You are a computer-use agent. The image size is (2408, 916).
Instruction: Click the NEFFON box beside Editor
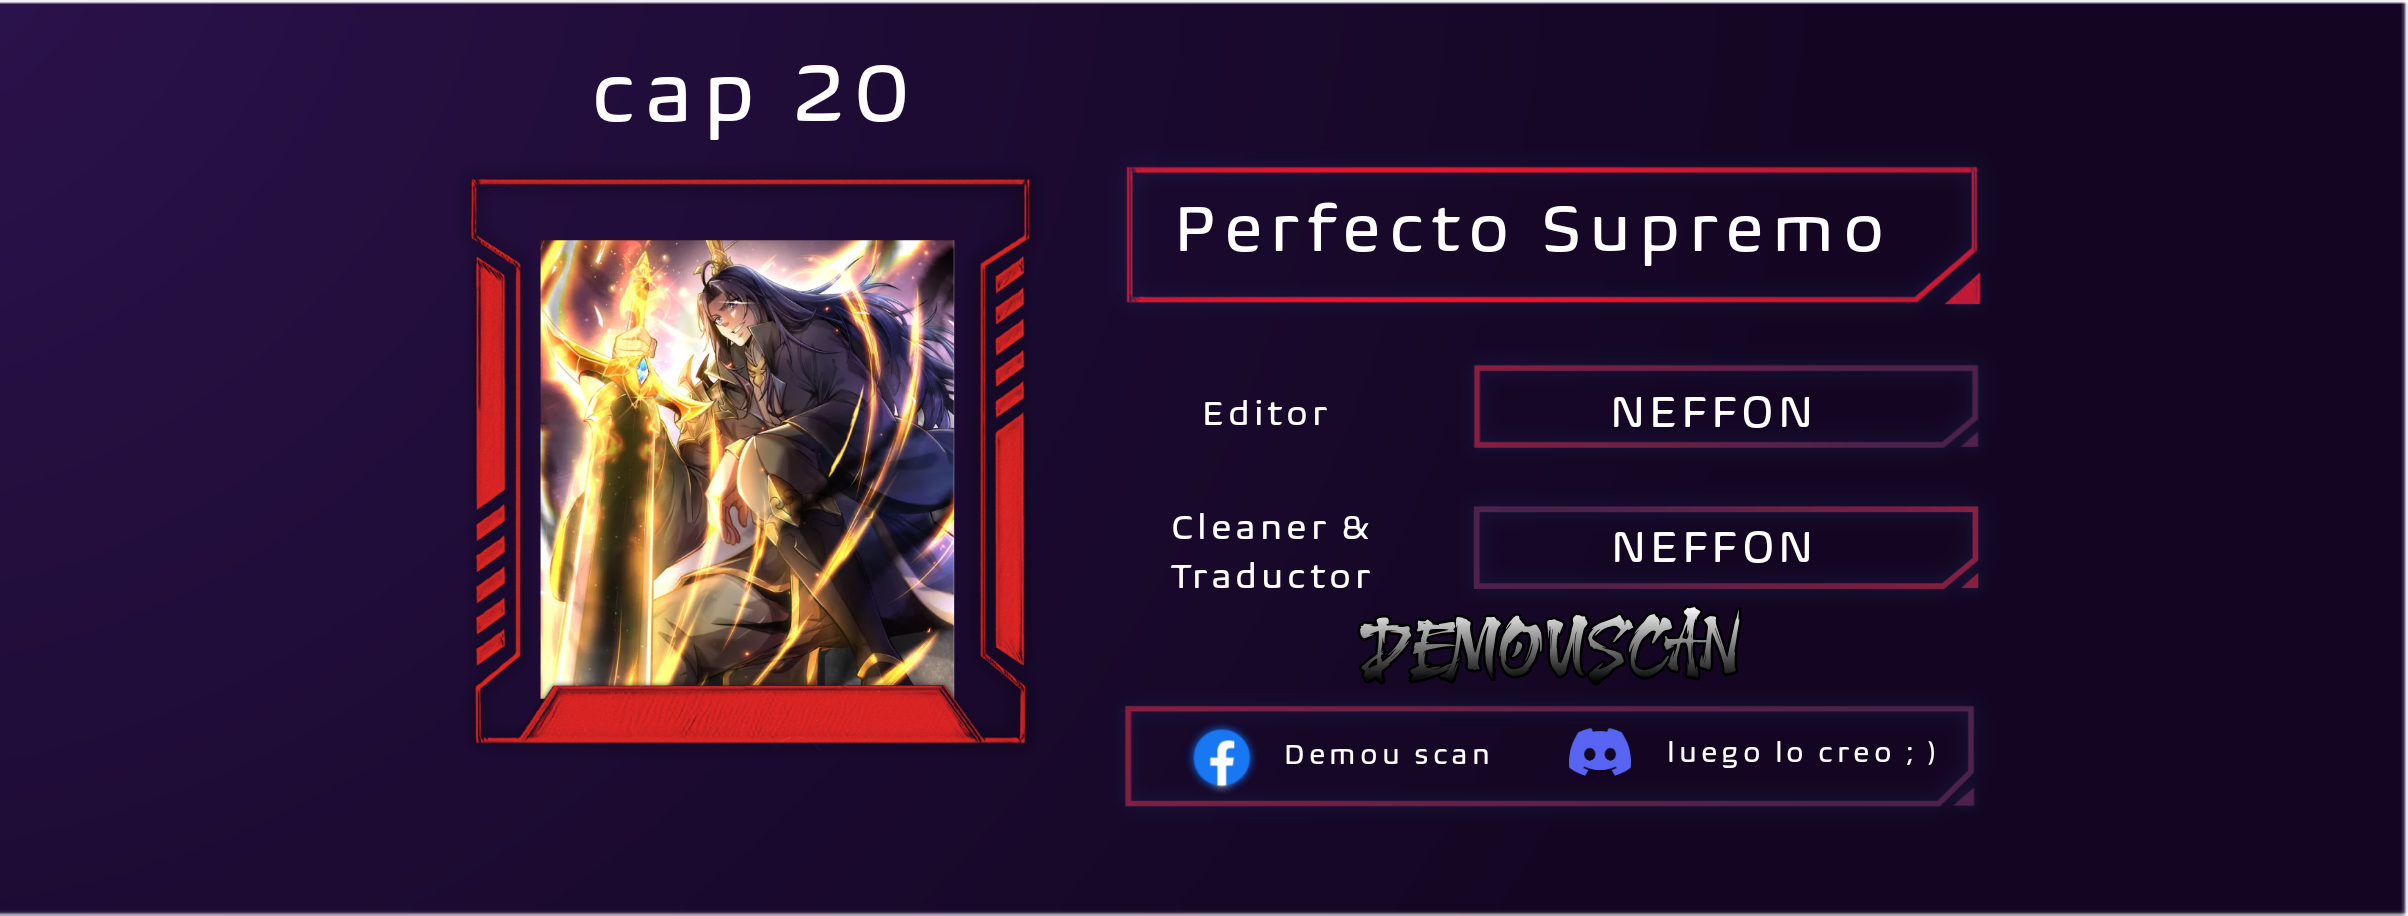1726,407
